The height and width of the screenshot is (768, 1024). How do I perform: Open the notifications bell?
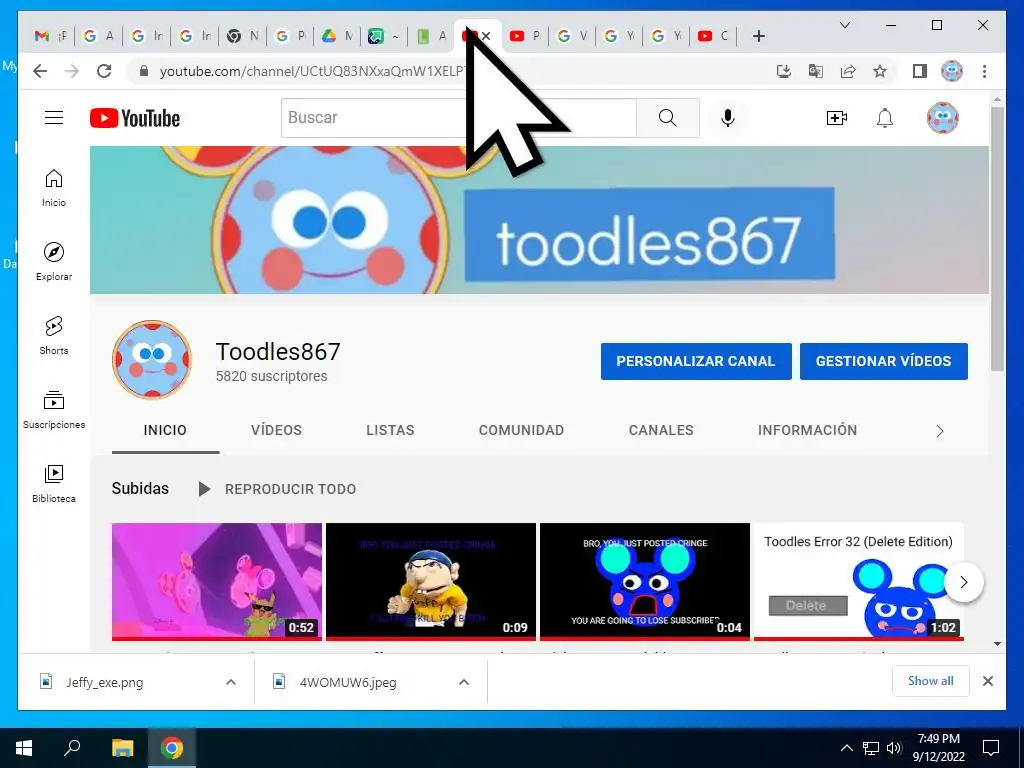tap(884, 118)
